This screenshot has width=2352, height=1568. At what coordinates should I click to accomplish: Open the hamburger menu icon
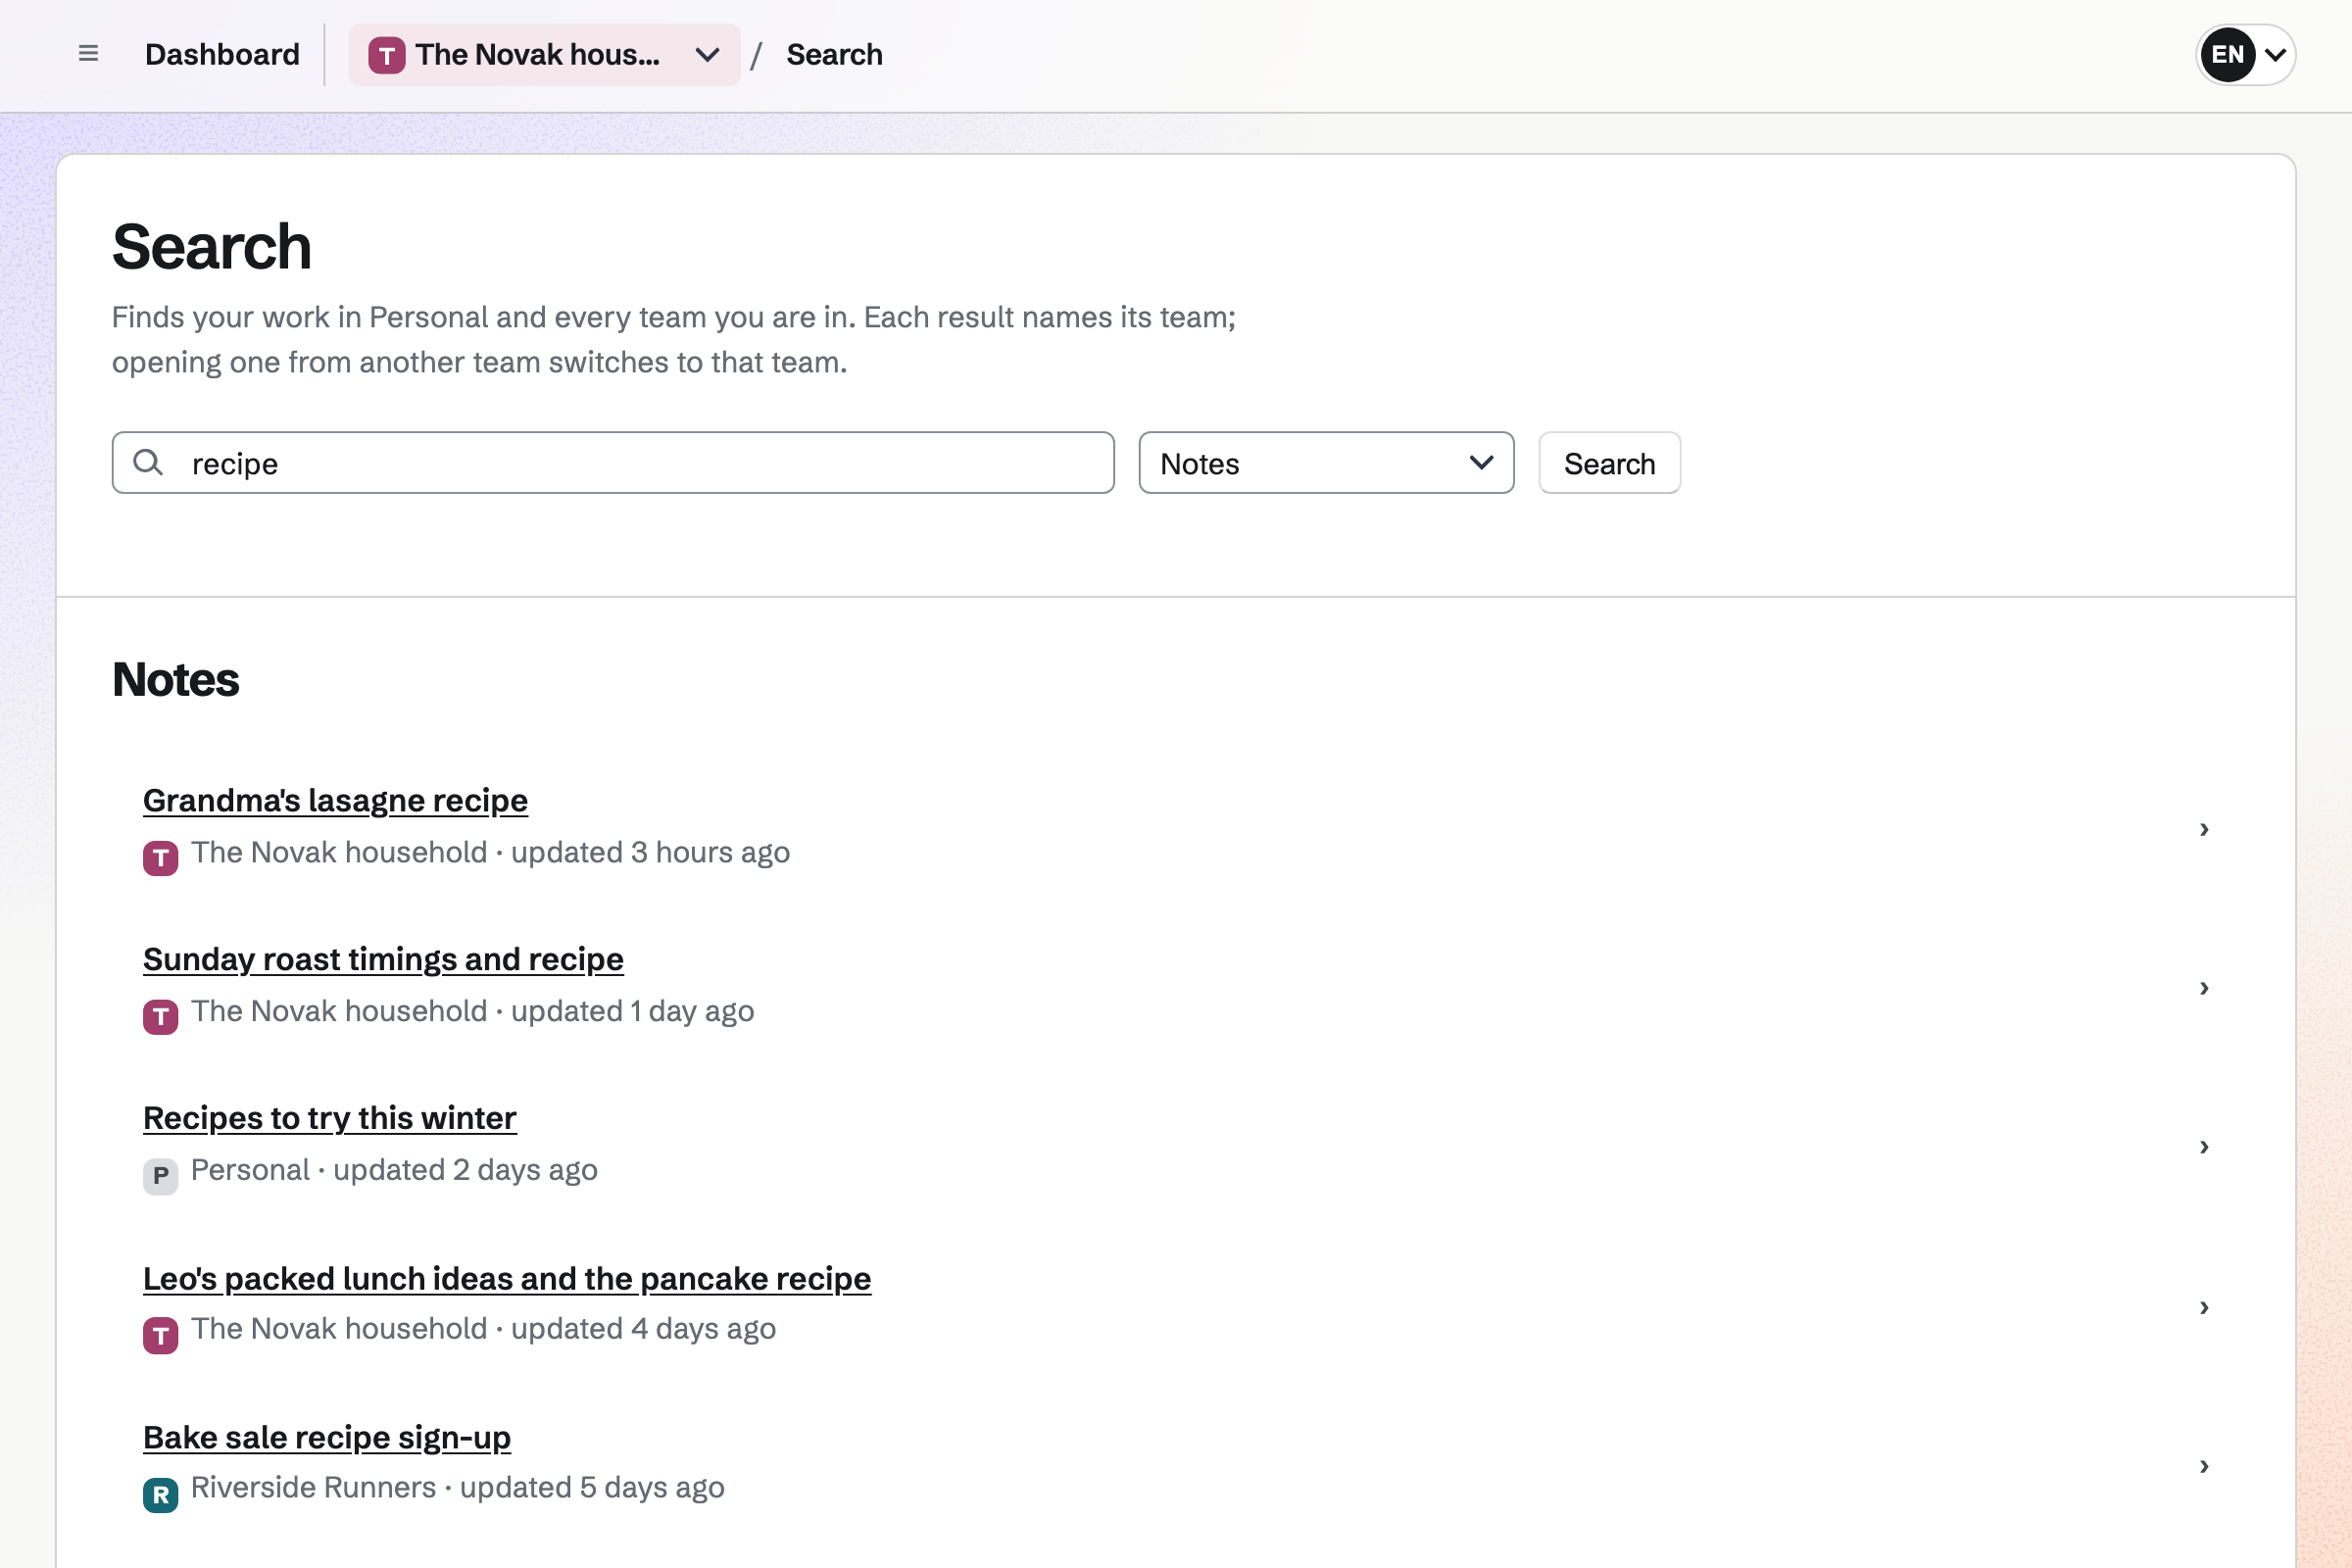[x=88, y=54]
